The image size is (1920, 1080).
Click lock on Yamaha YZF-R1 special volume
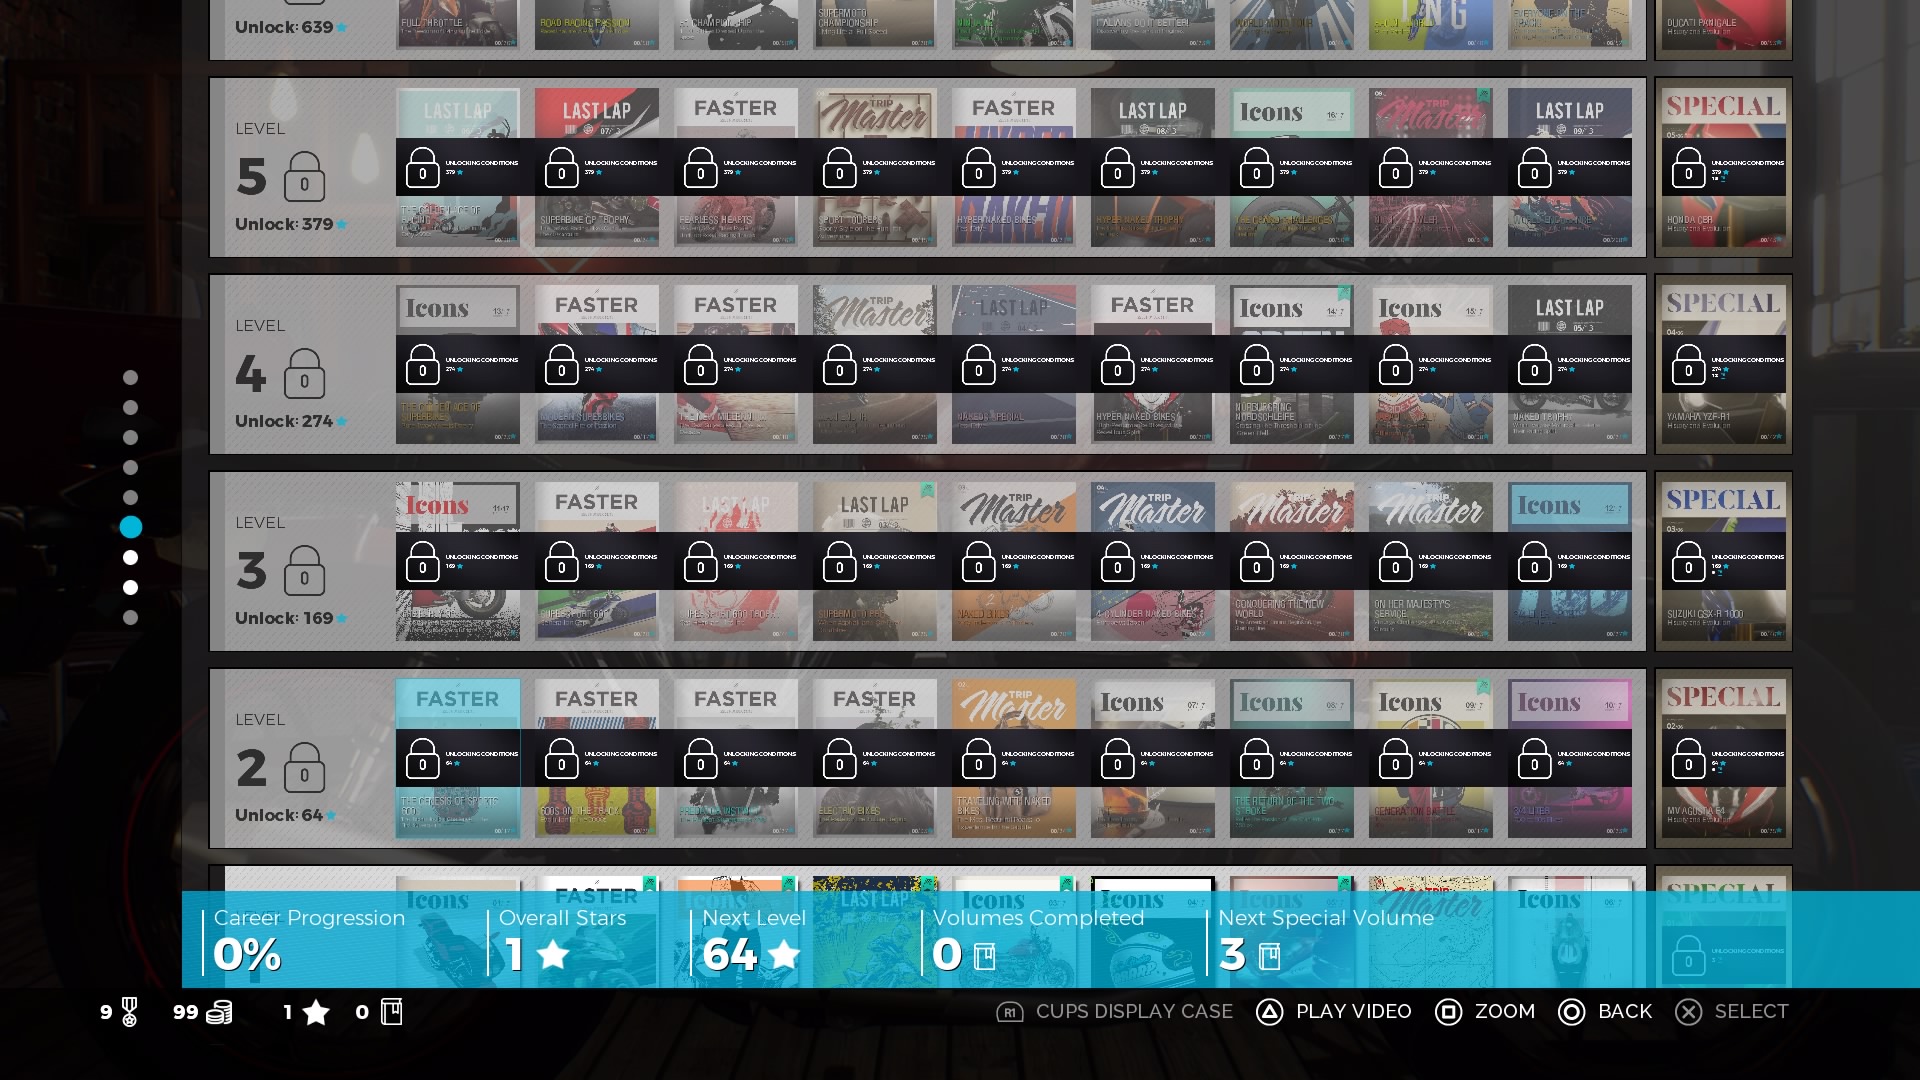(x=1688, y=365)
